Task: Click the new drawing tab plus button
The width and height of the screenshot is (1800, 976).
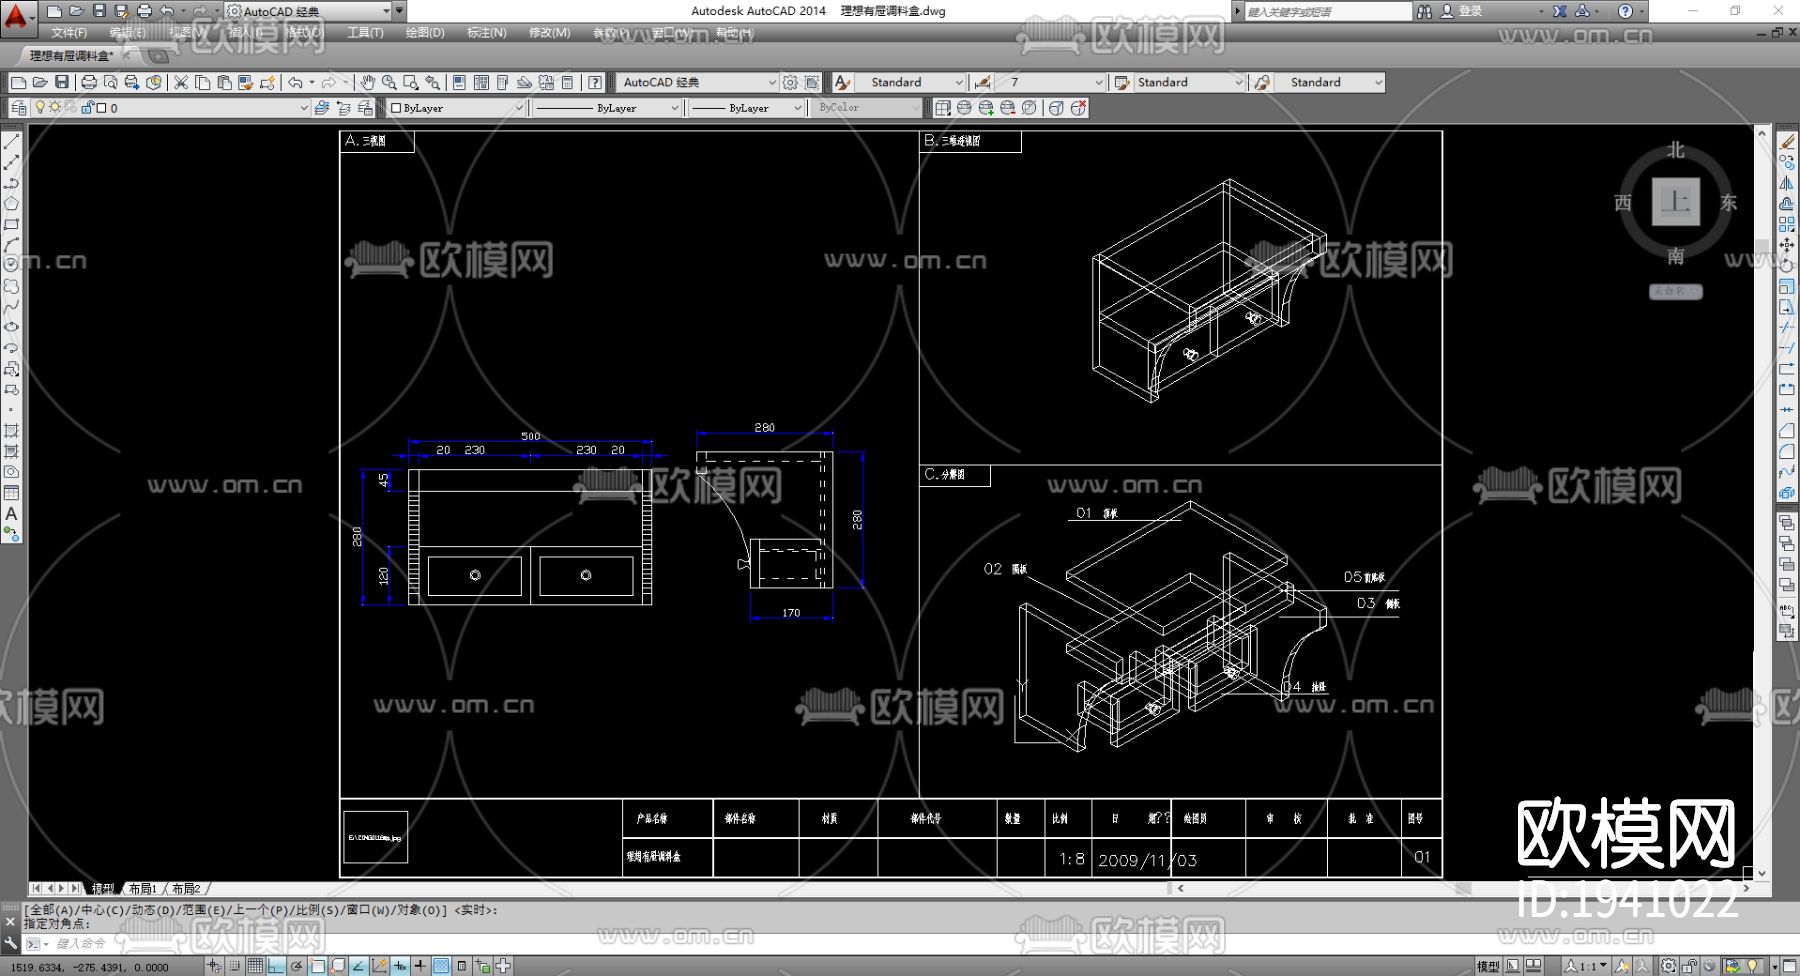Action: (x=159, y=56)
